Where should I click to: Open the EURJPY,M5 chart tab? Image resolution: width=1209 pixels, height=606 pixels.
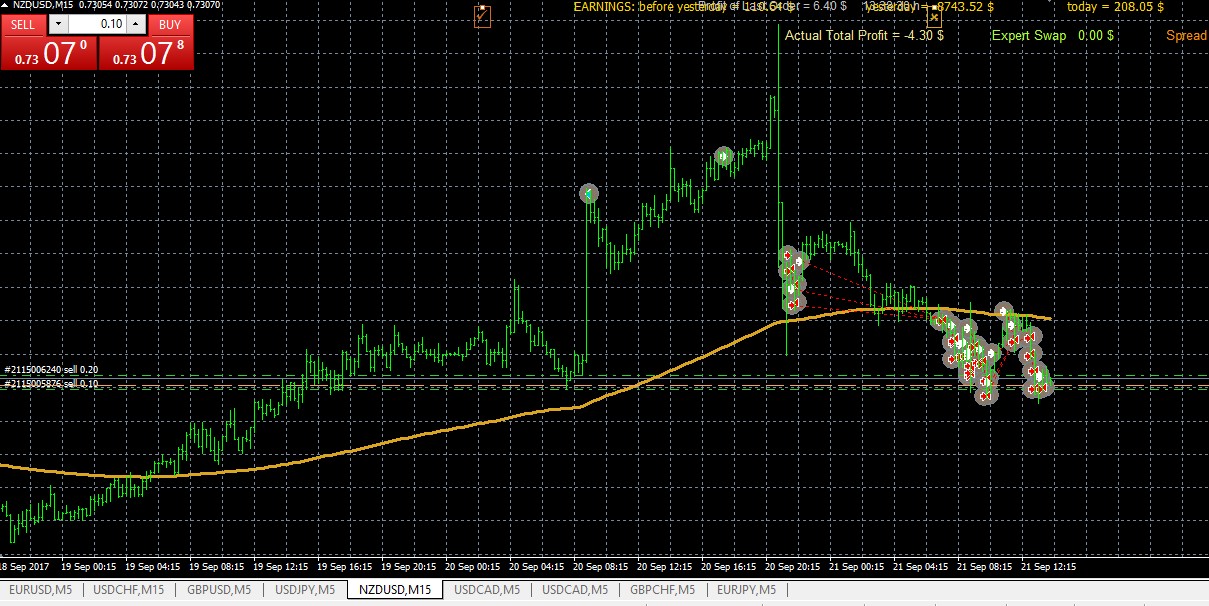click(x=746, y=590)
